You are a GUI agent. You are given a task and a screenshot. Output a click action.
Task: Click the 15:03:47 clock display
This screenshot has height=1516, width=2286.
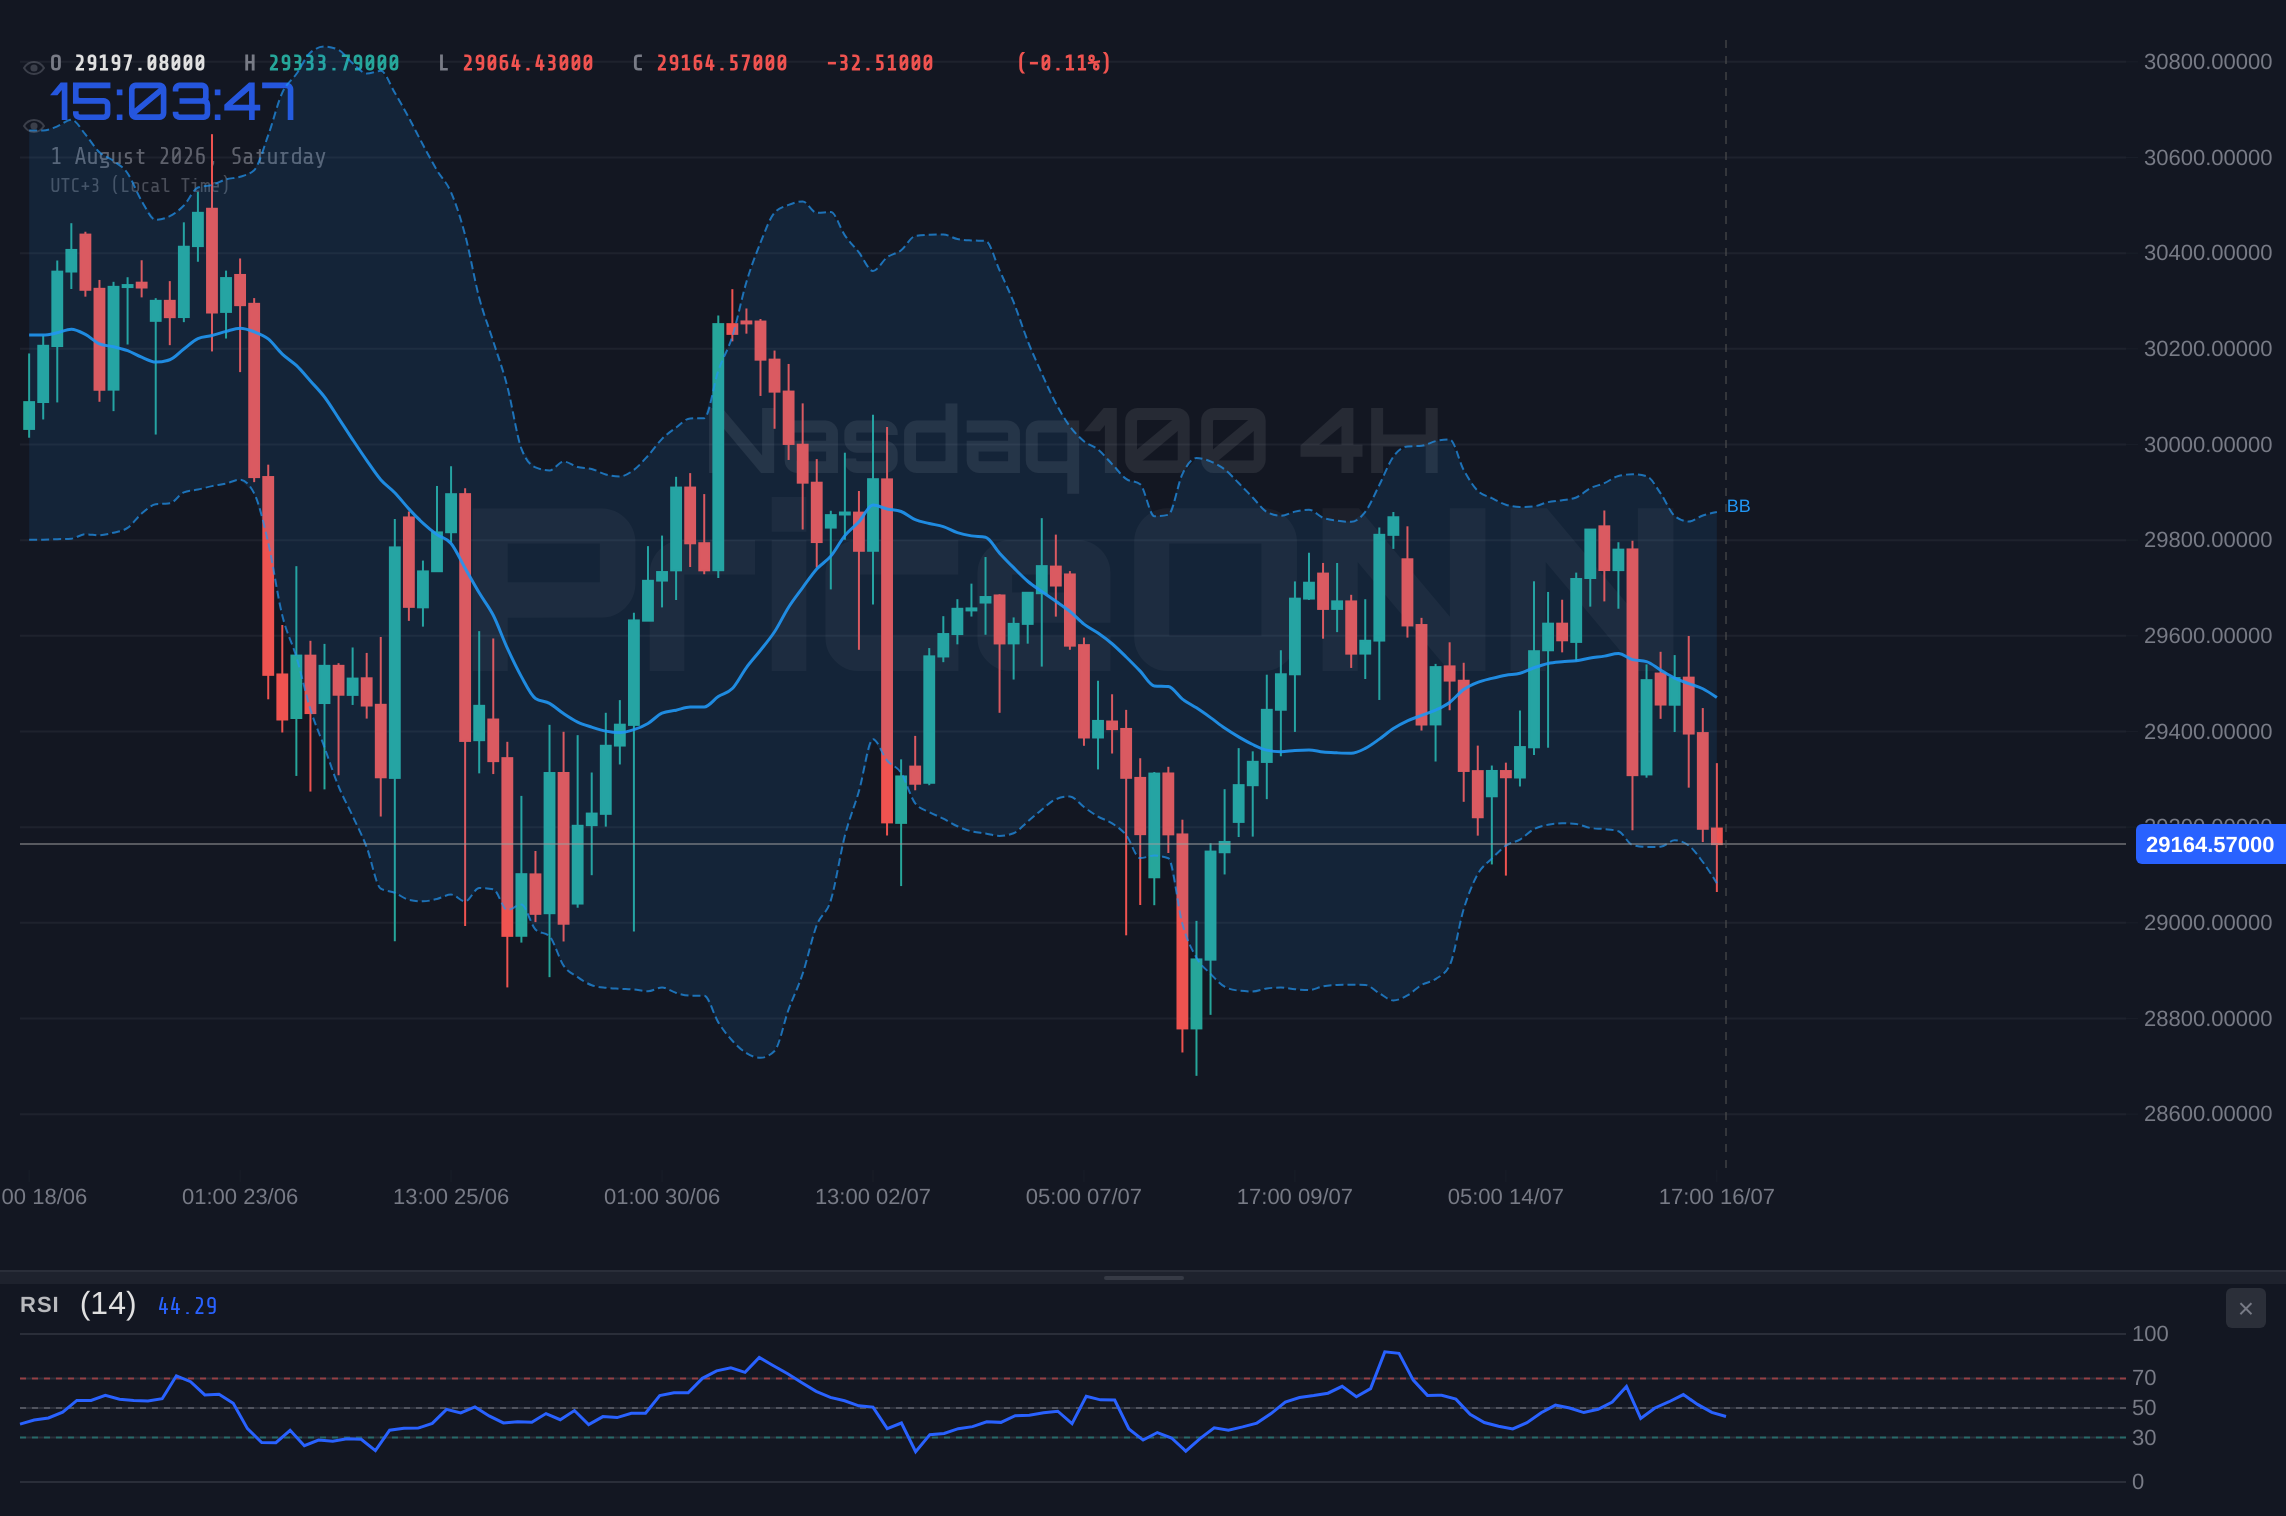click(173, 102)
